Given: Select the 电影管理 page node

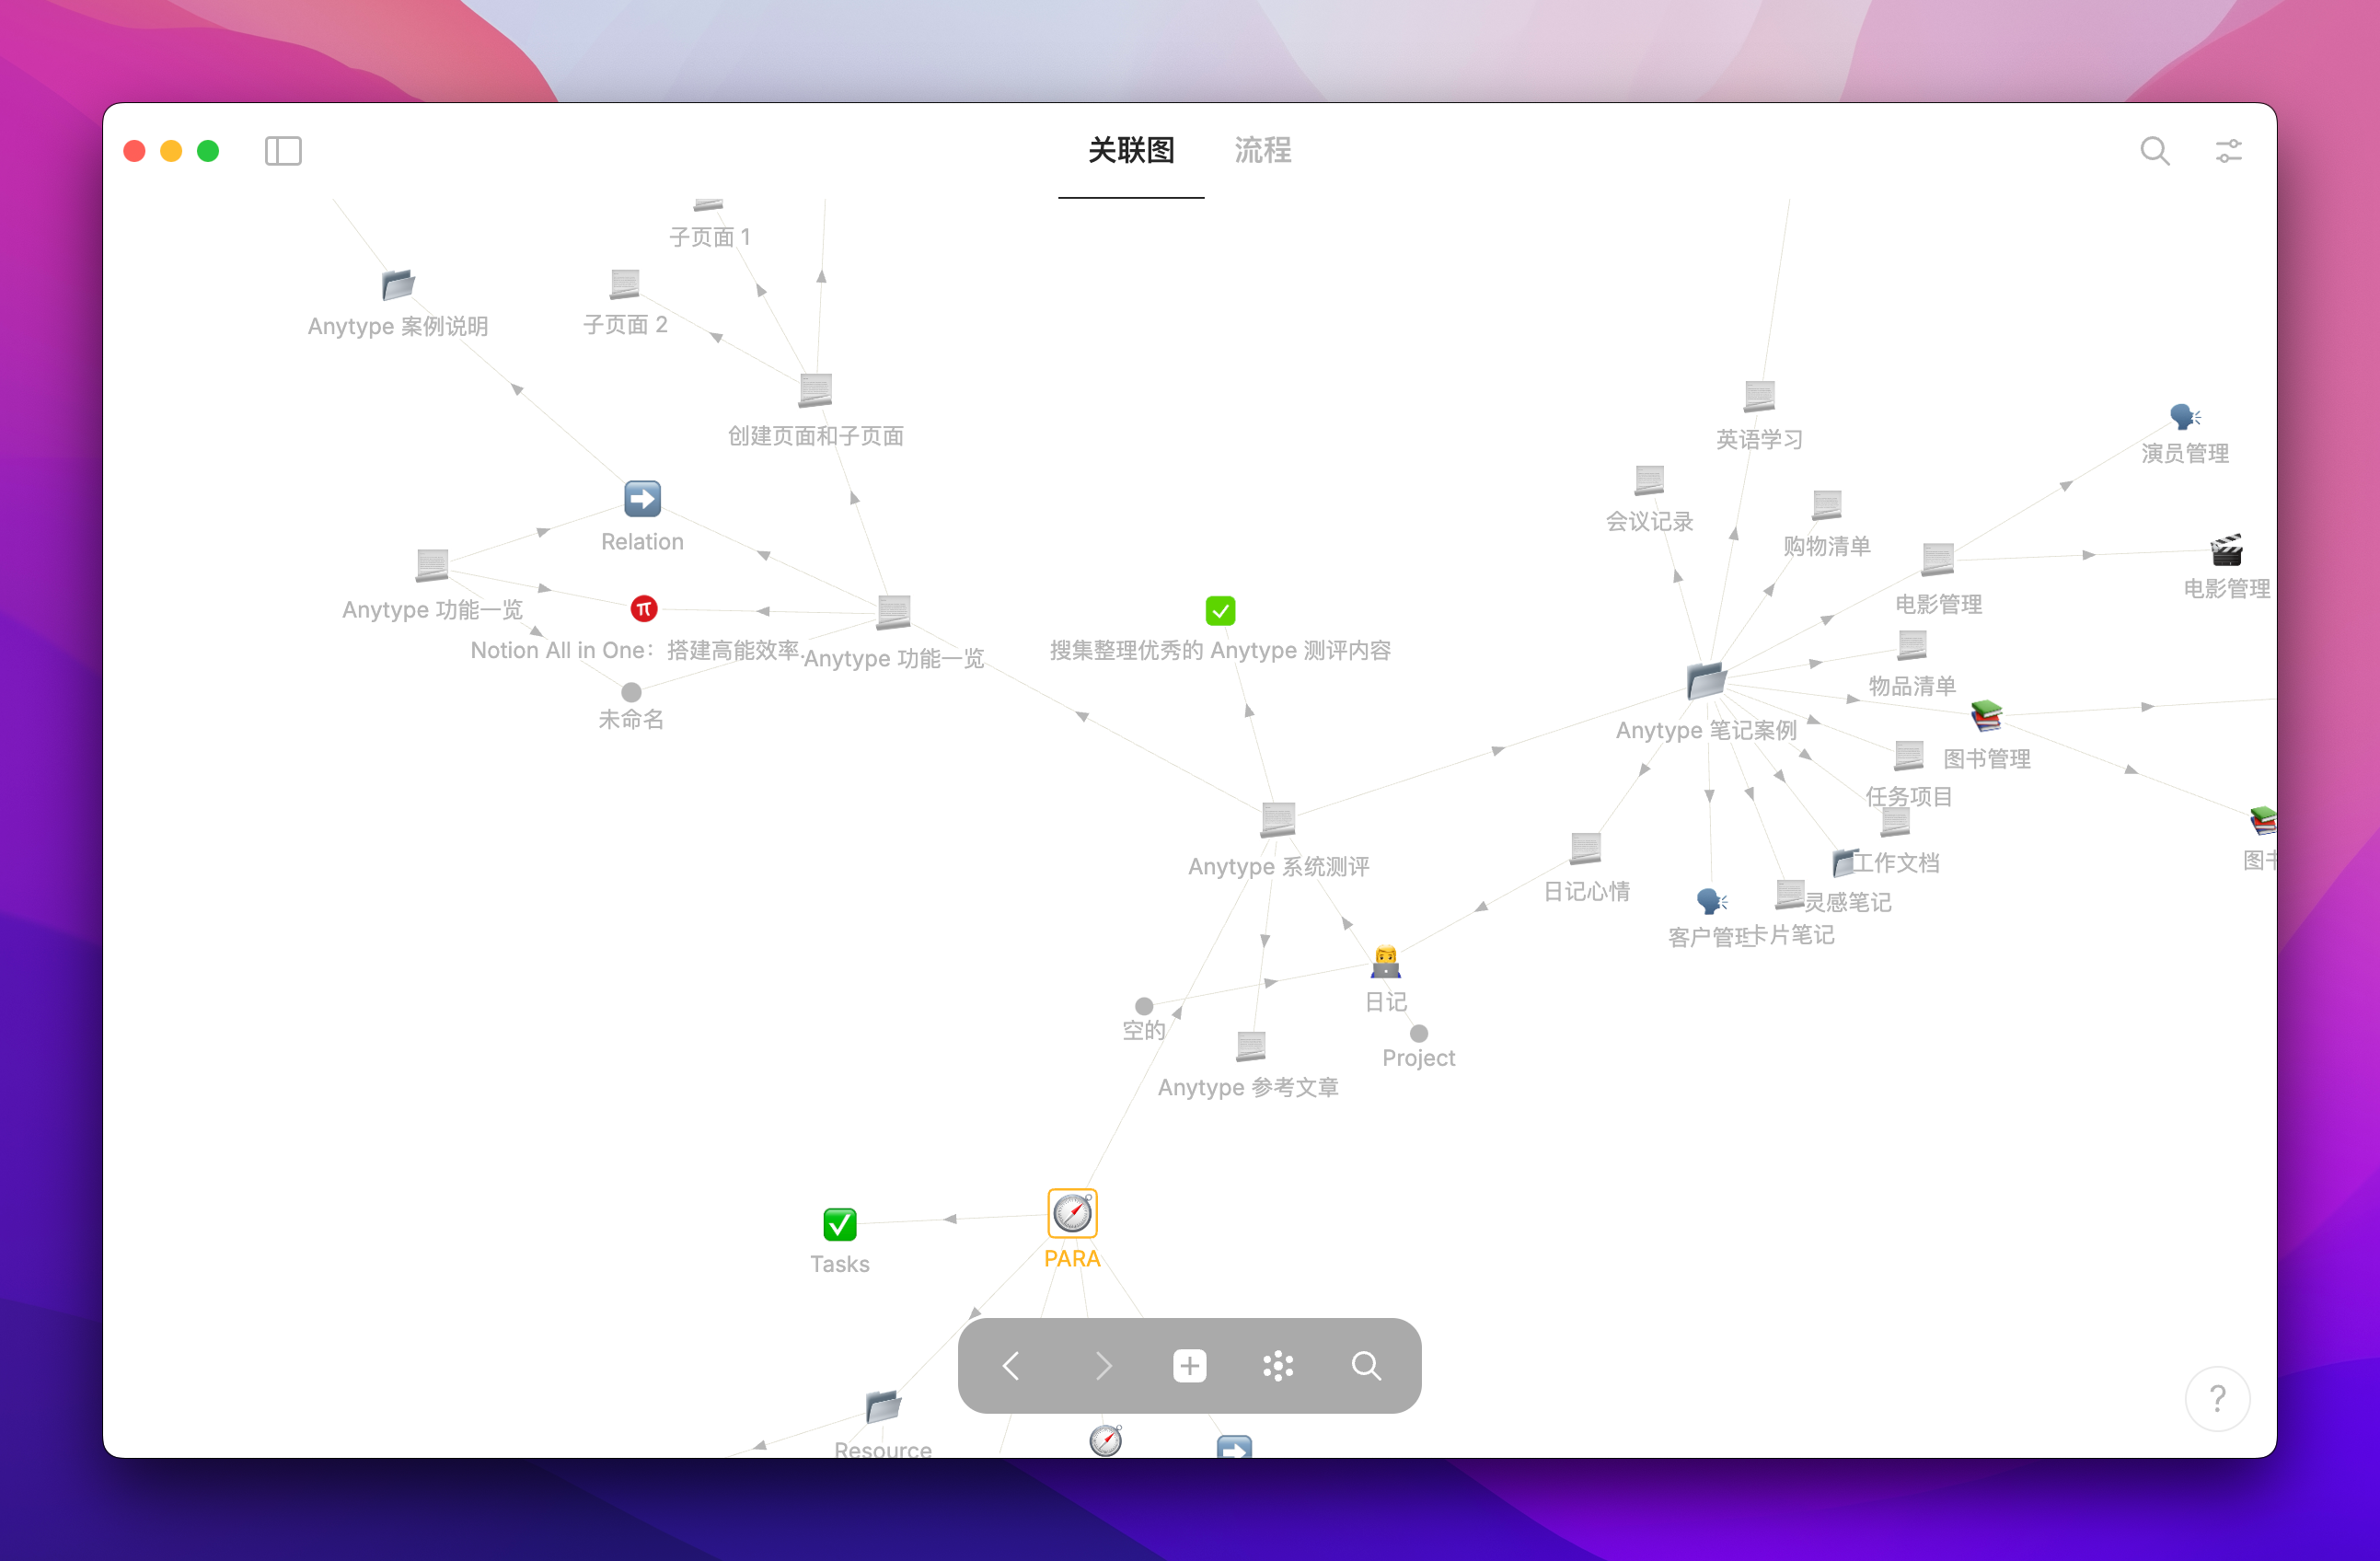Looking at the screenshot, I should point(1938,559).
